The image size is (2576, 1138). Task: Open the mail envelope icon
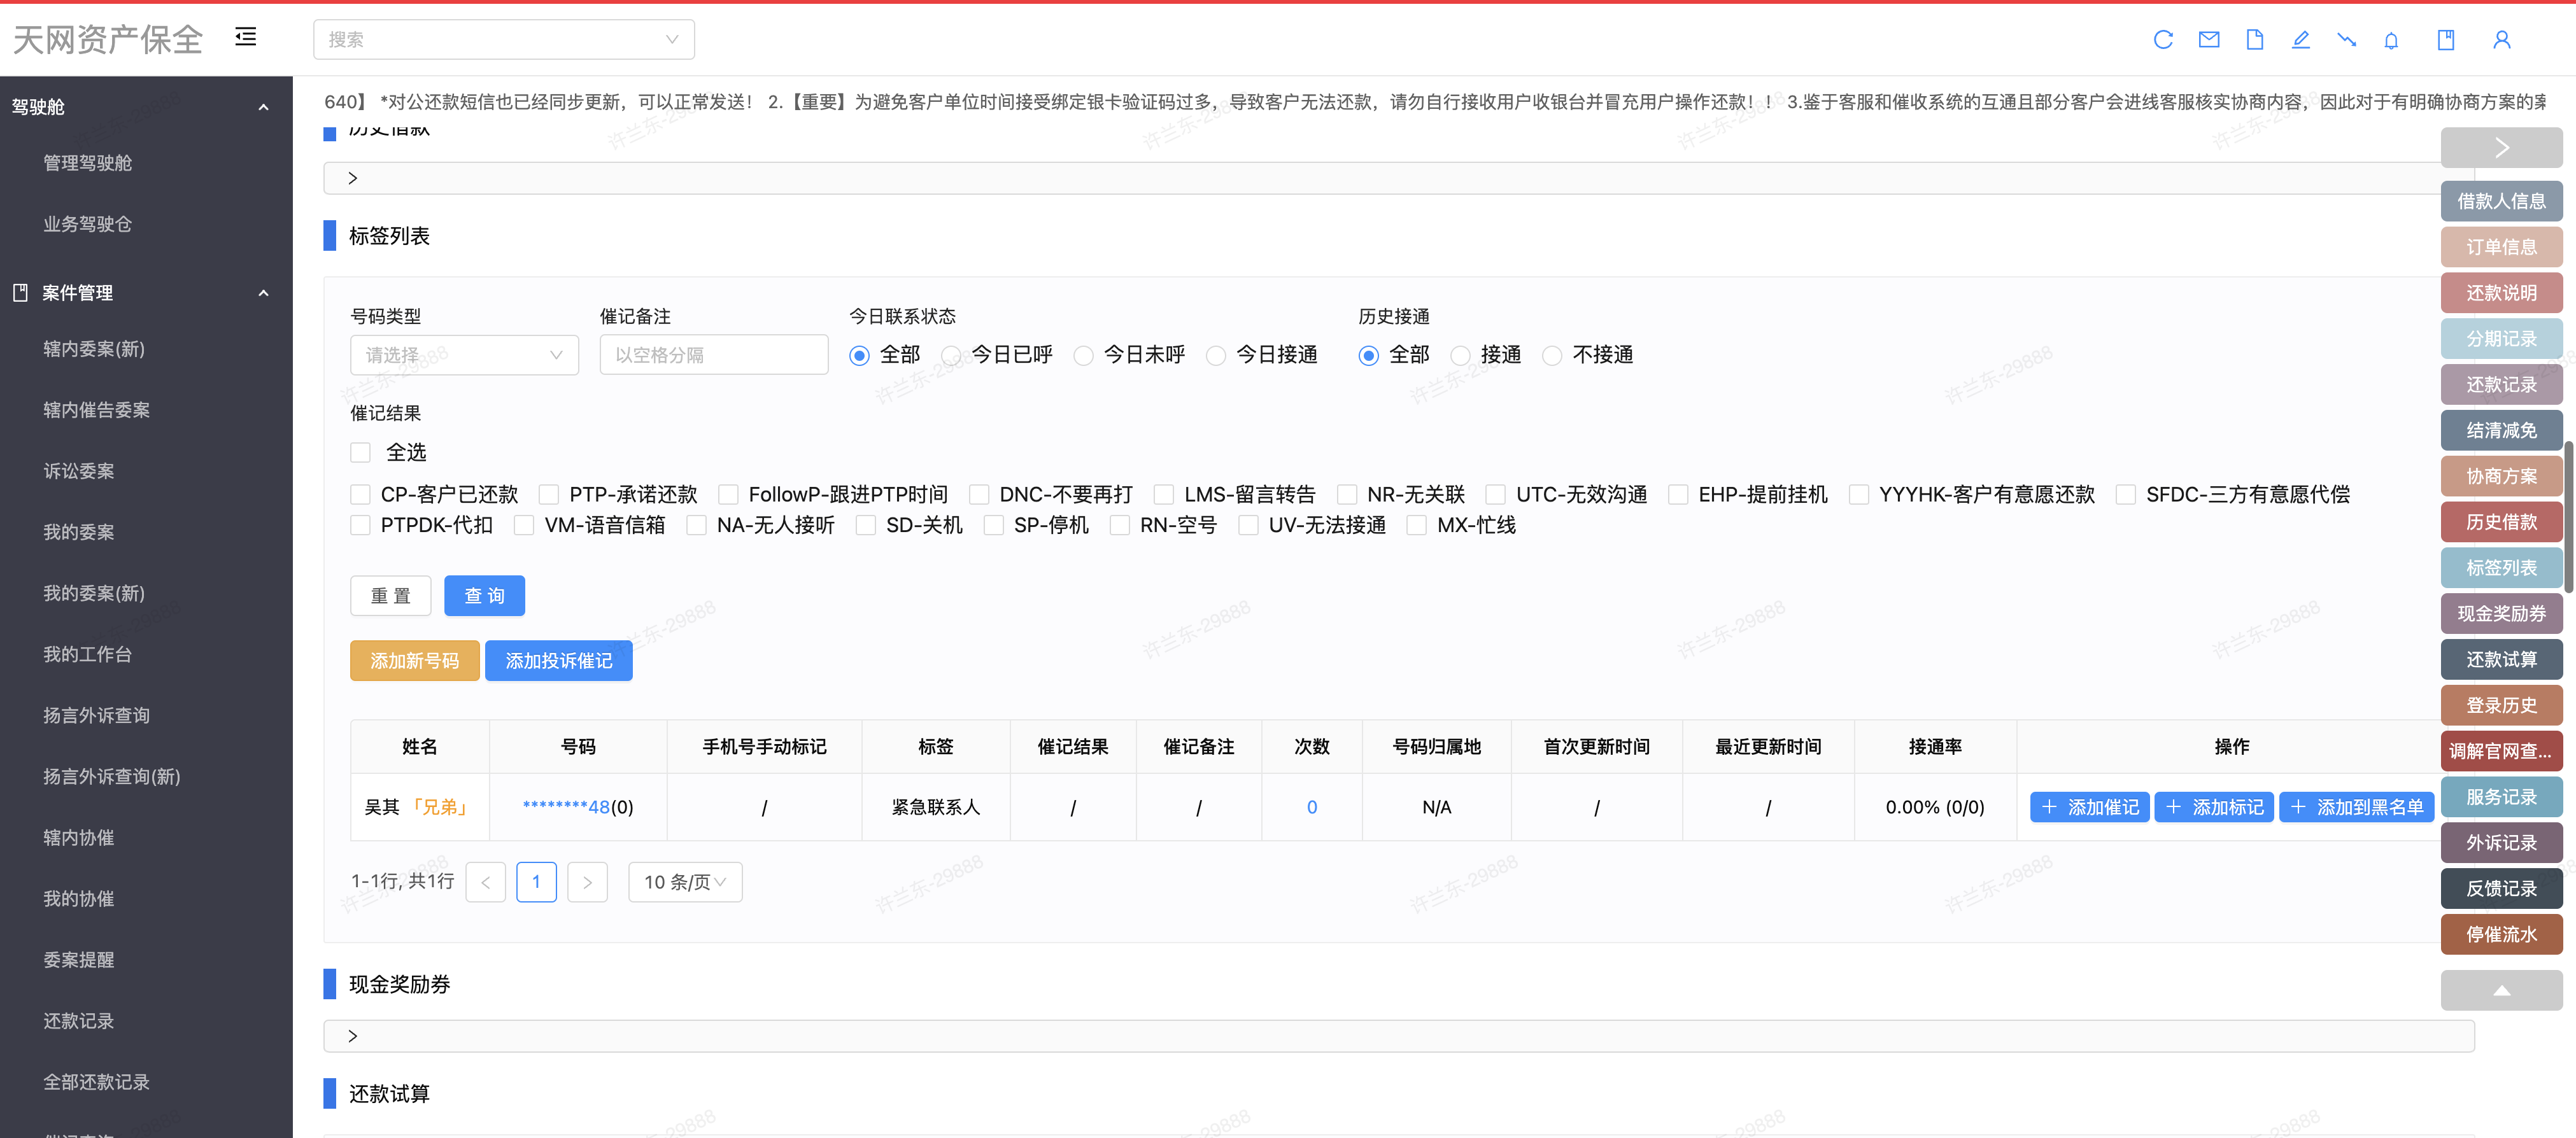pos(2209,40)
